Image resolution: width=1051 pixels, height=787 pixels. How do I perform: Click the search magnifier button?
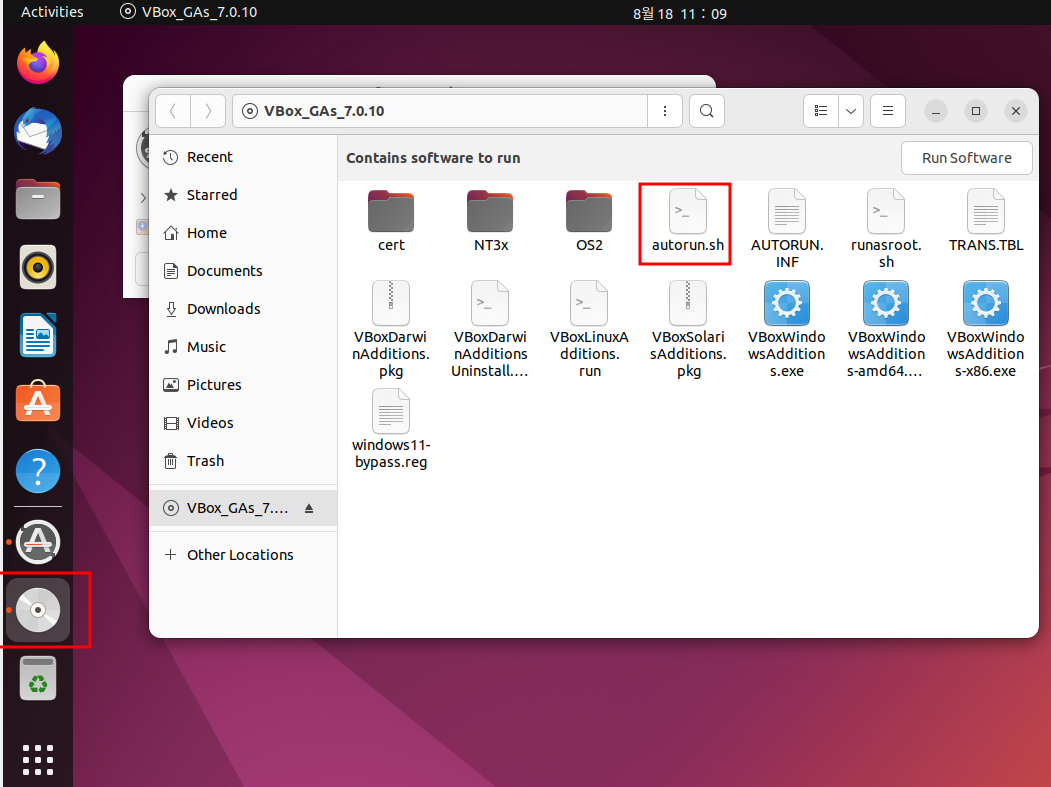(x=706, y=111)
